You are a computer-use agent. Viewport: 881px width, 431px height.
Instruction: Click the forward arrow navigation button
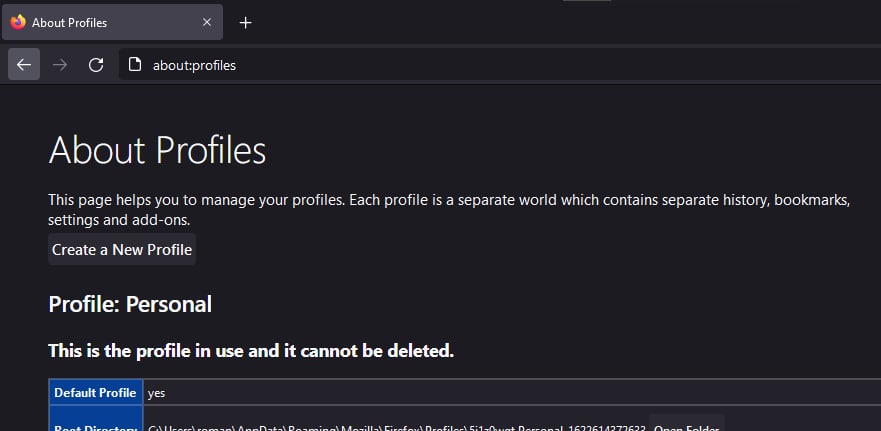[x=60, y=65]
